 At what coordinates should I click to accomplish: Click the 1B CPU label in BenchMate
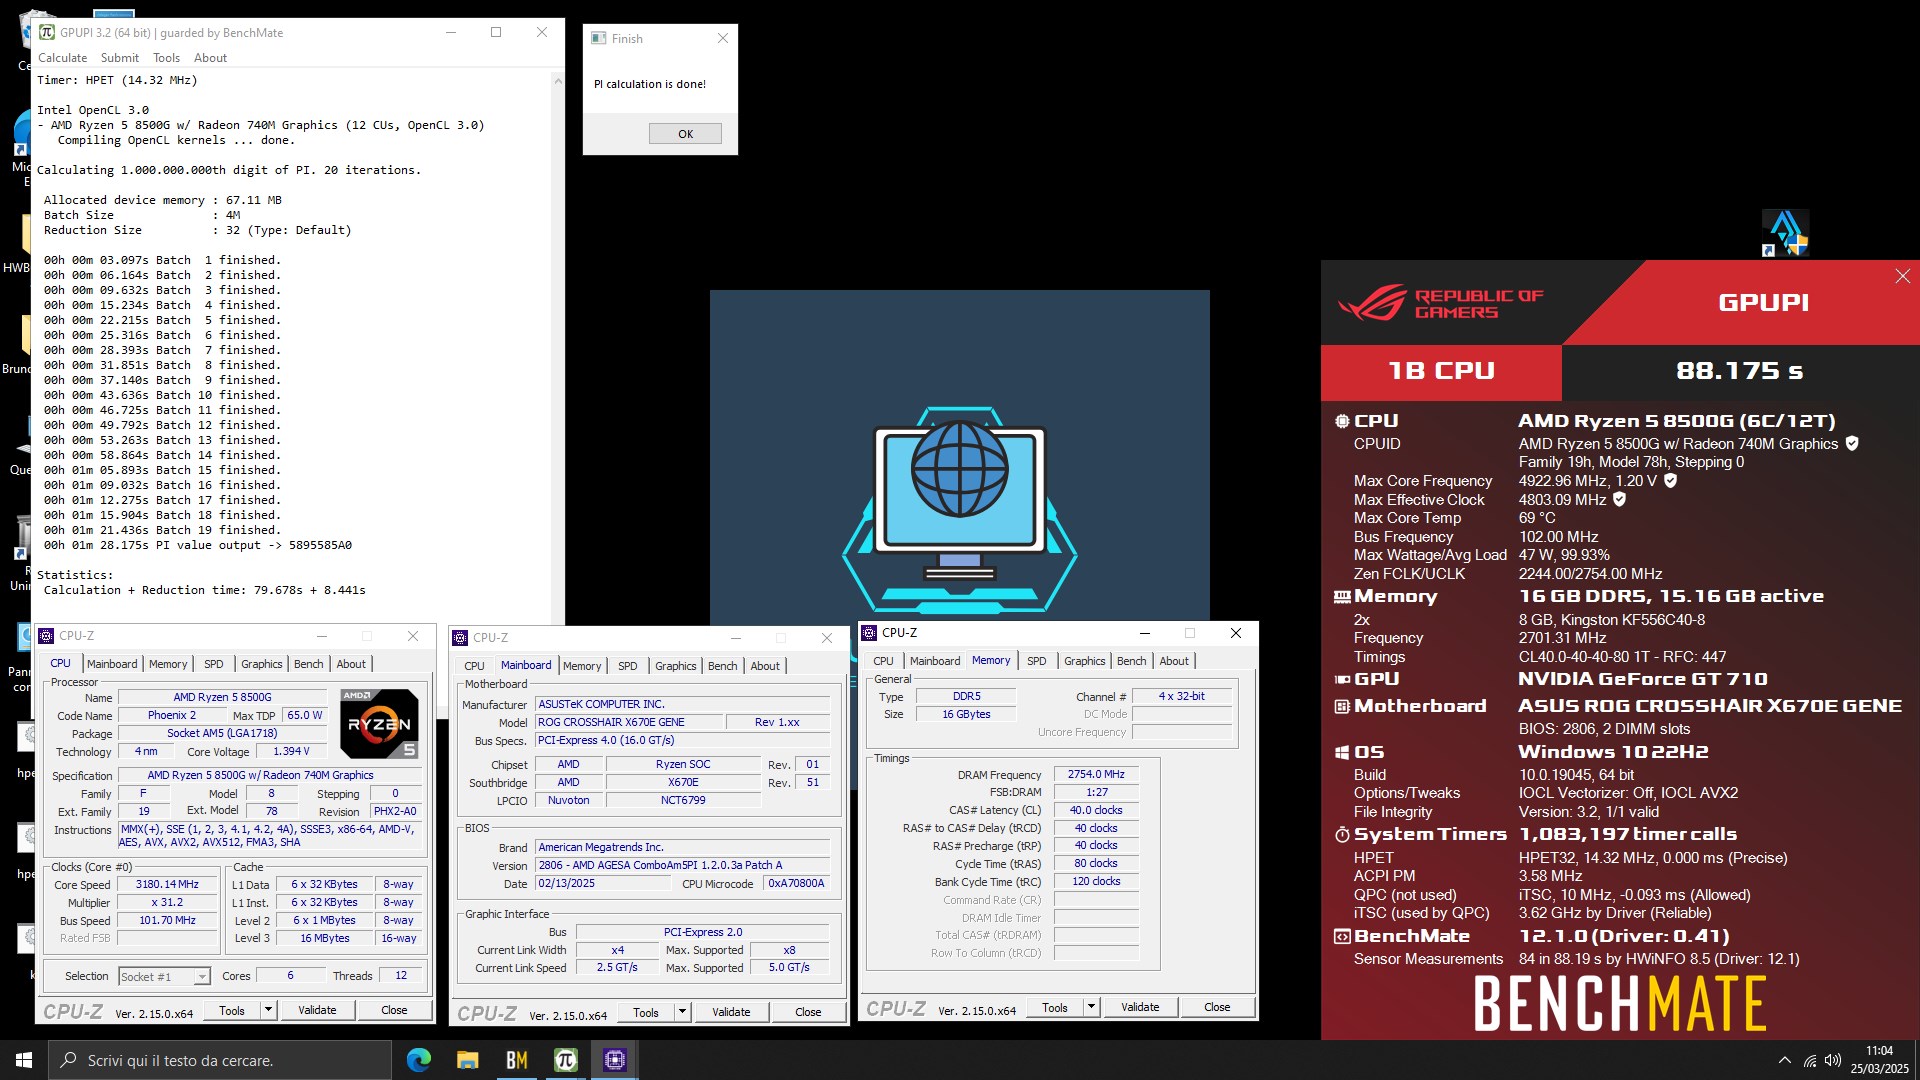coord(1441,371)
